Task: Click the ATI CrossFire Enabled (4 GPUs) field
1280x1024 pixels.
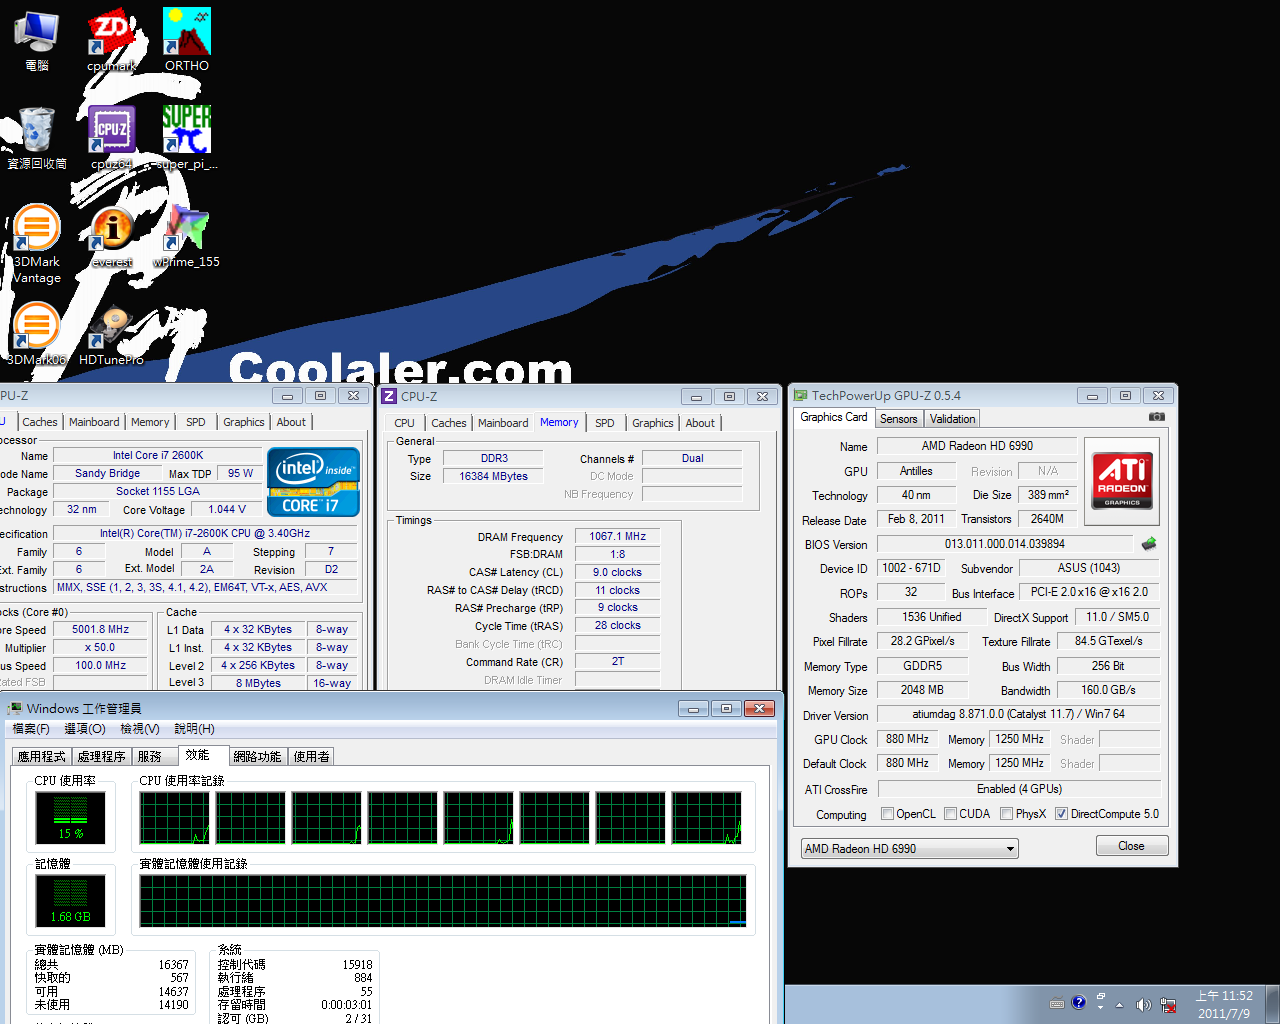Action: tap(1018, 789)
